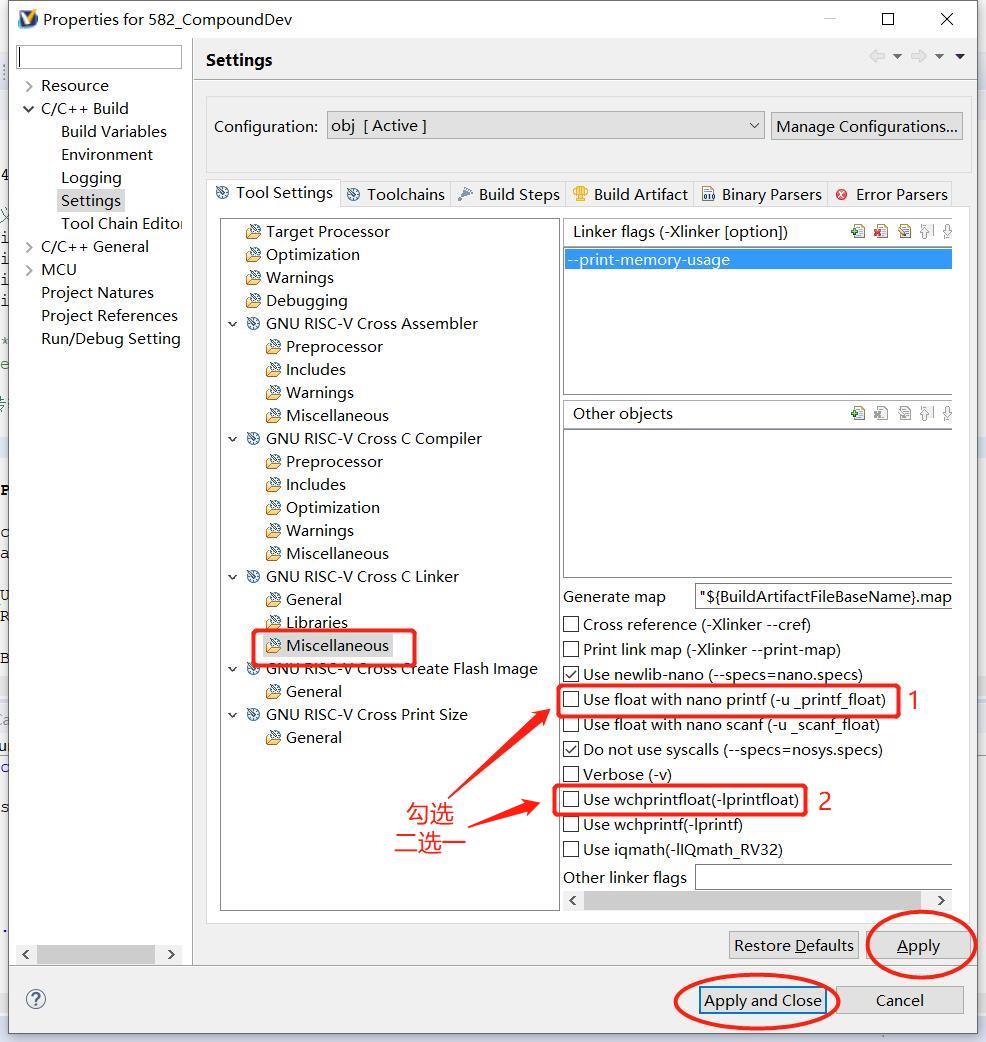Screen dimensions: 986x1042
Task: Select the Target Processor settings item
Action: point(327,231)
